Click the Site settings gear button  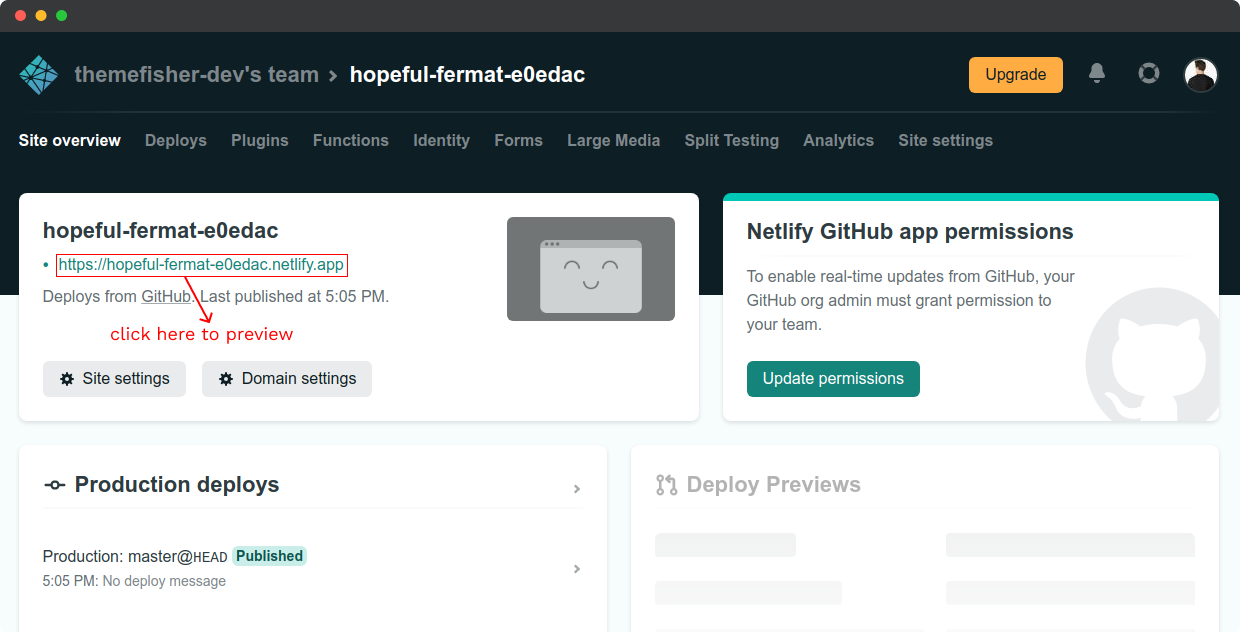[114, 379]
